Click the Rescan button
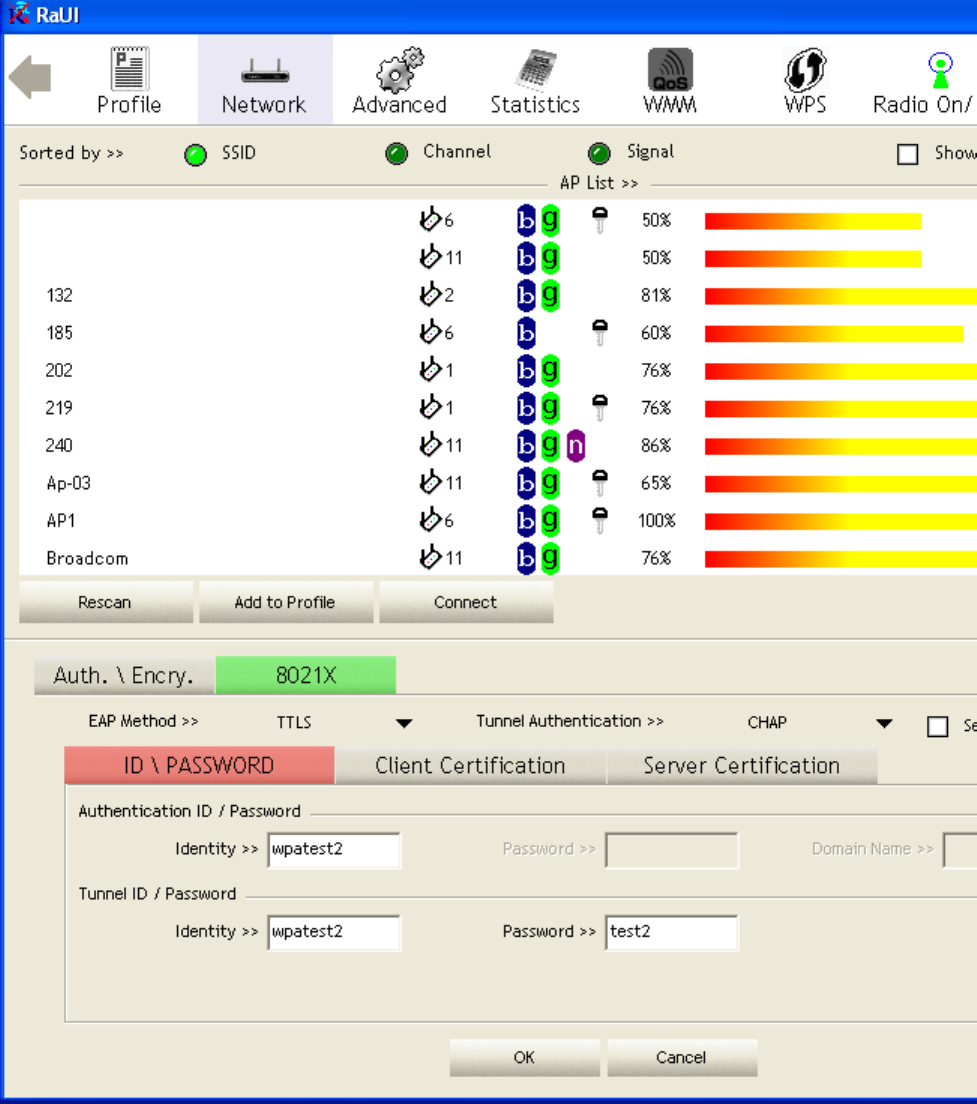The image size is (977, 1104). 105,602
